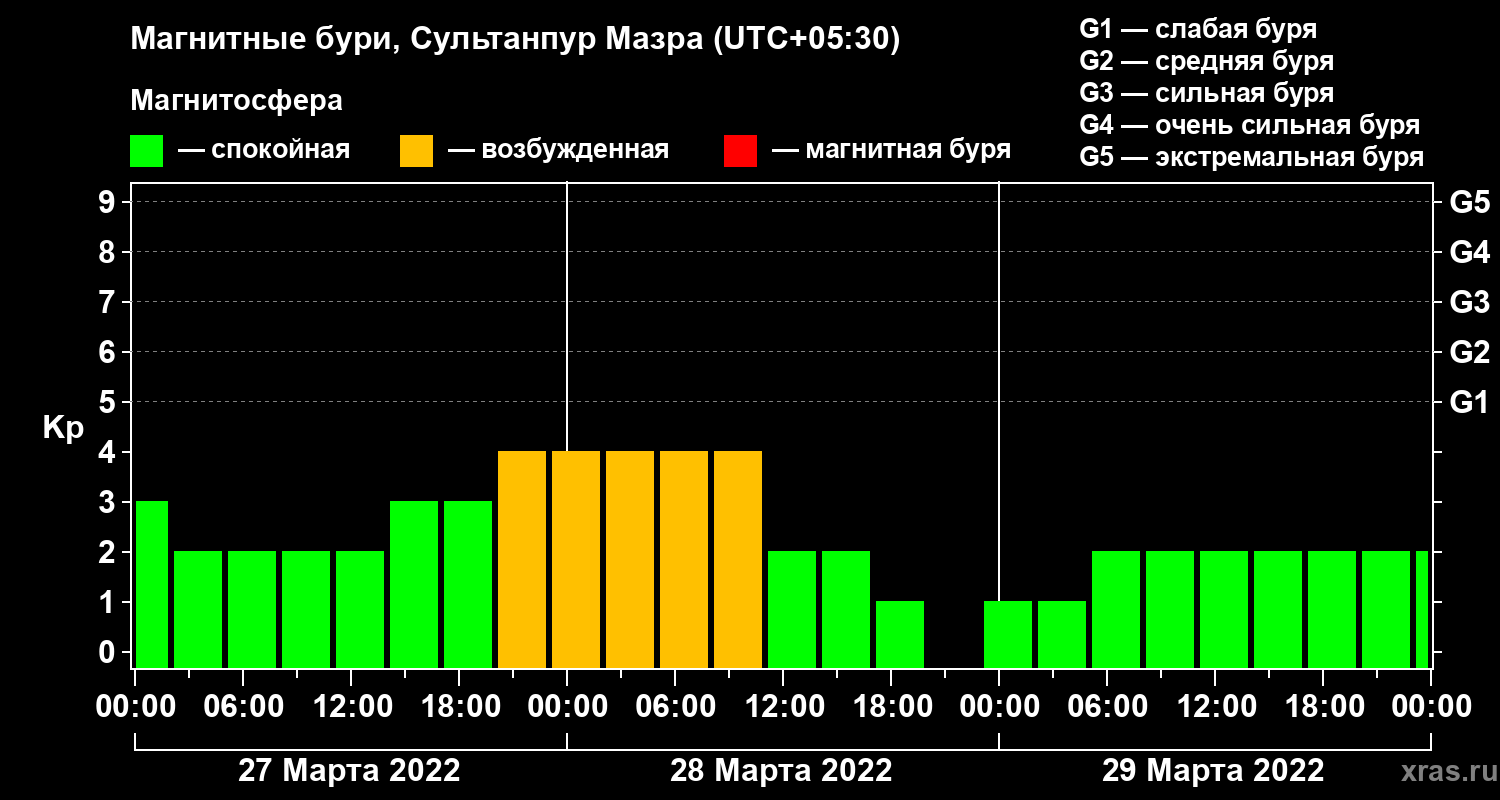Click the '— магнитная буря' legend label
Viewport: 1500px width, 800px height.
(x=891, y=151)
